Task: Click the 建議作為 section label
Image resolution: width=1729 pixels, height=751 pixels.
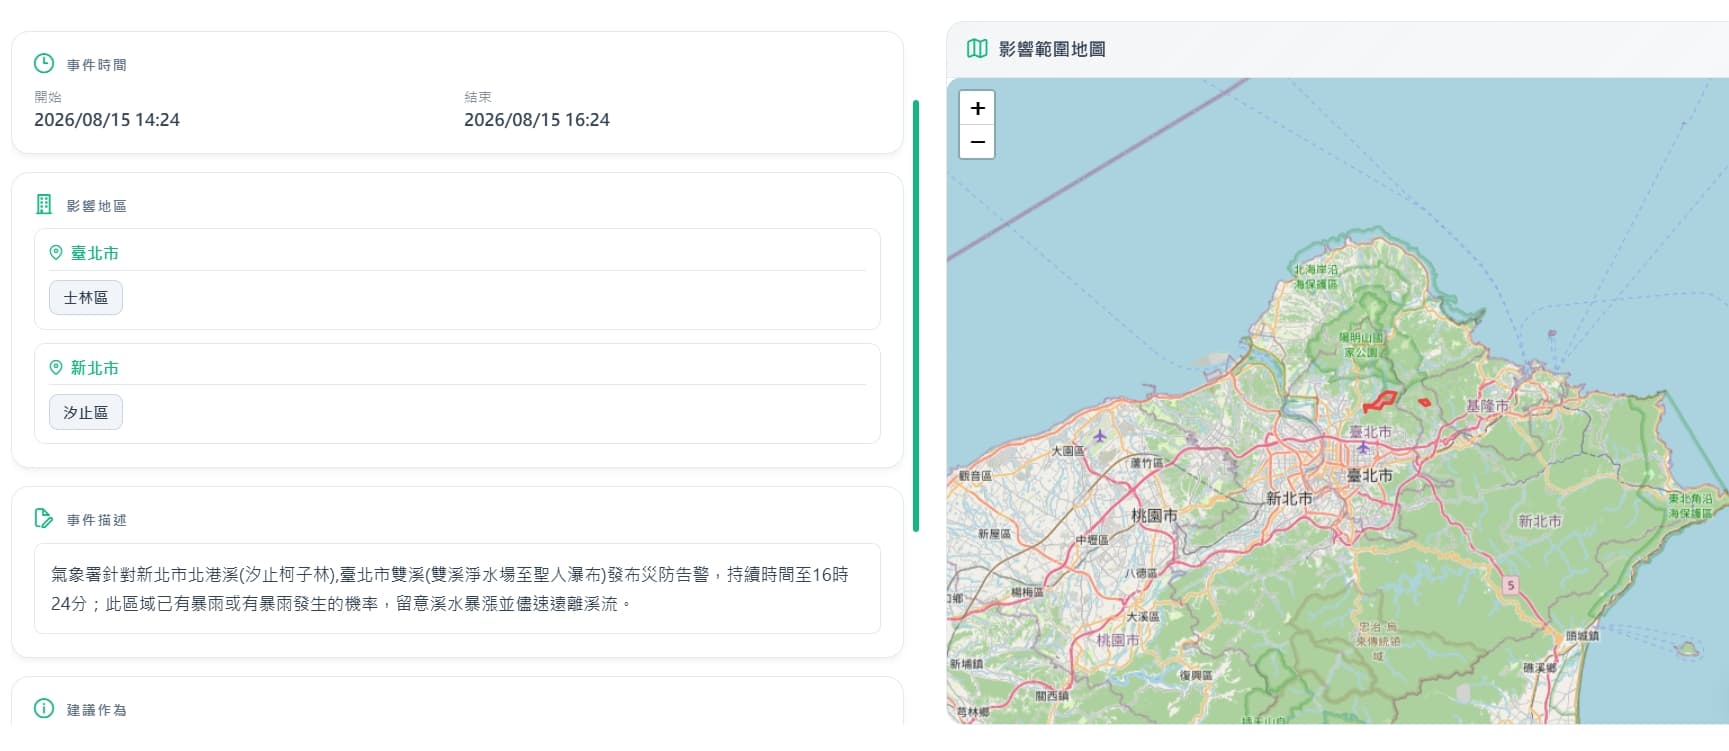Action: click(x=97, y=710)
